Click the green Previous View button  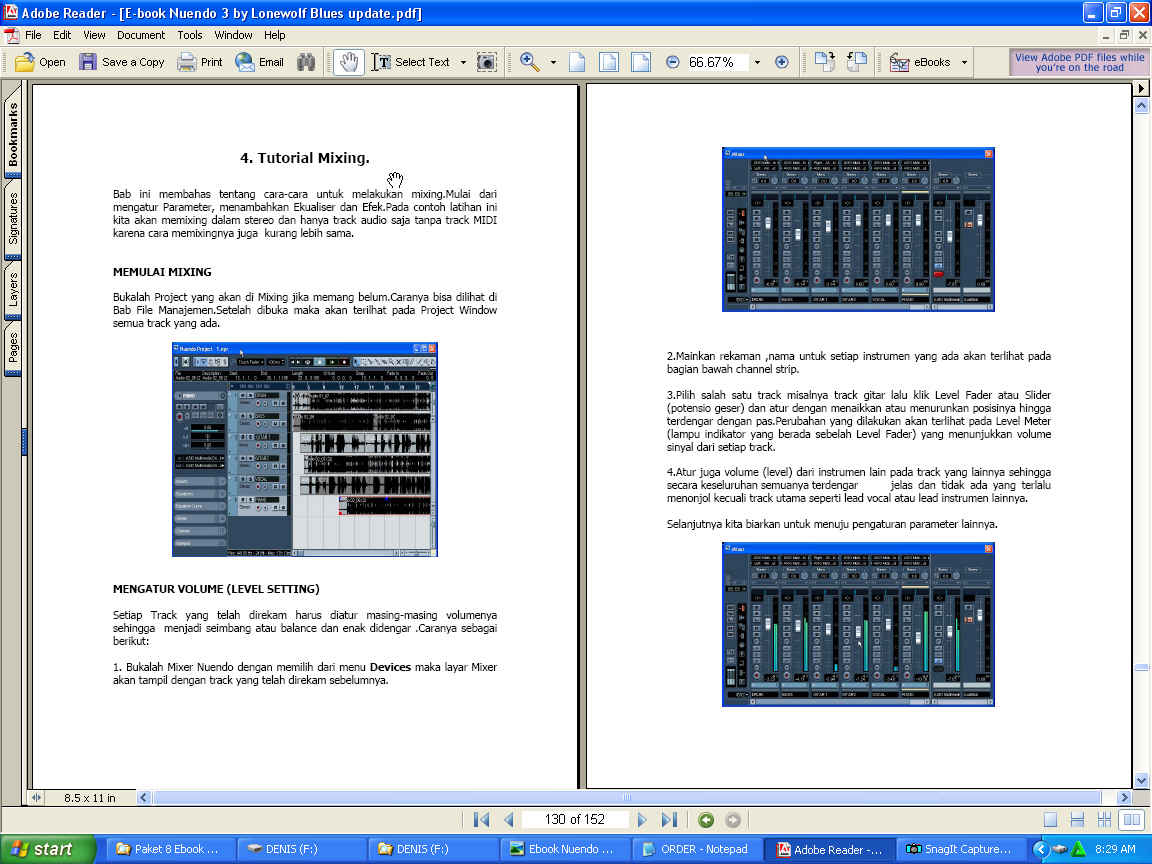point(706,820)
